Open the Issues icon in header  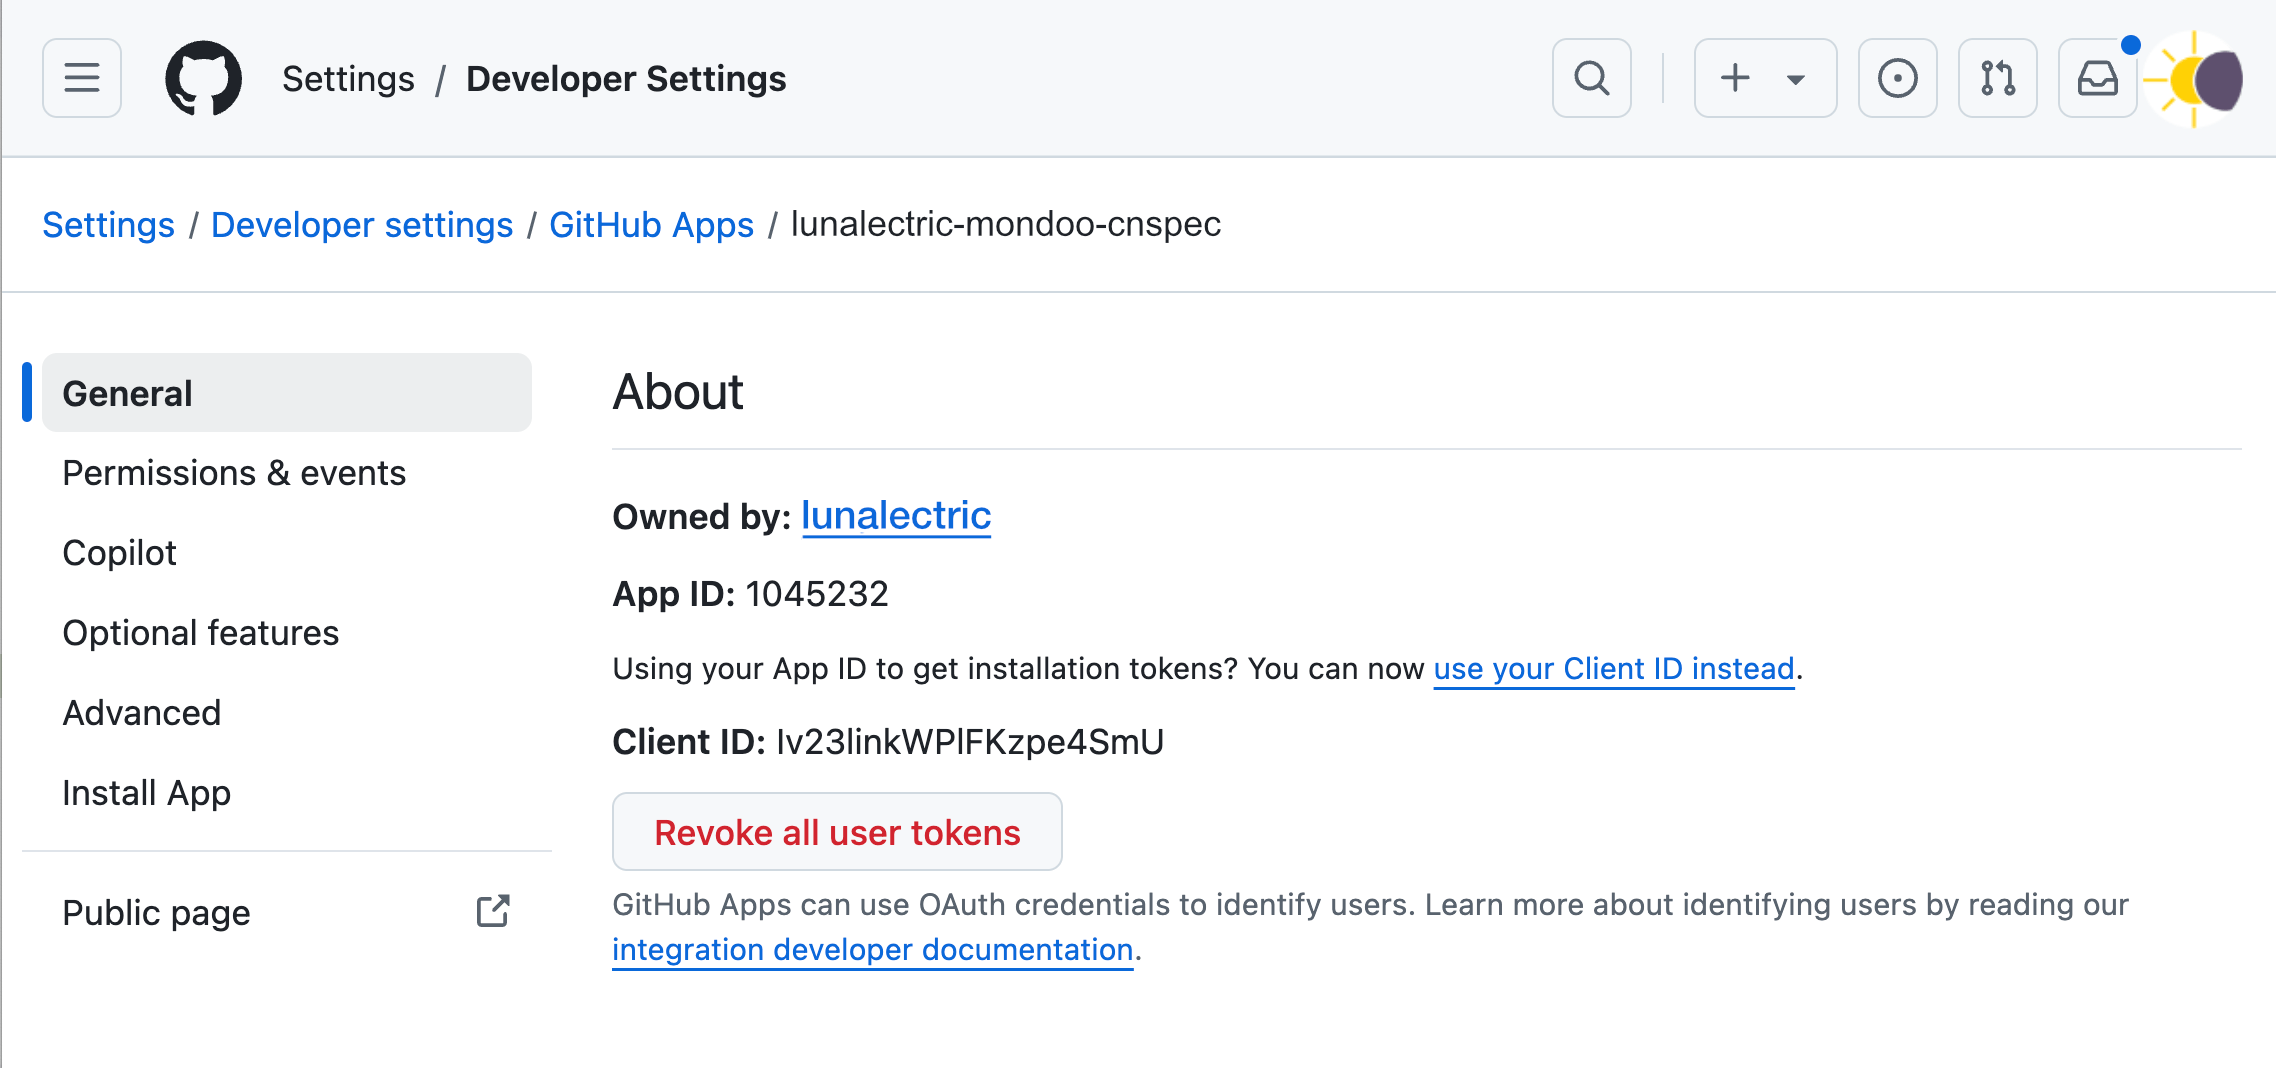[1898, 77]
